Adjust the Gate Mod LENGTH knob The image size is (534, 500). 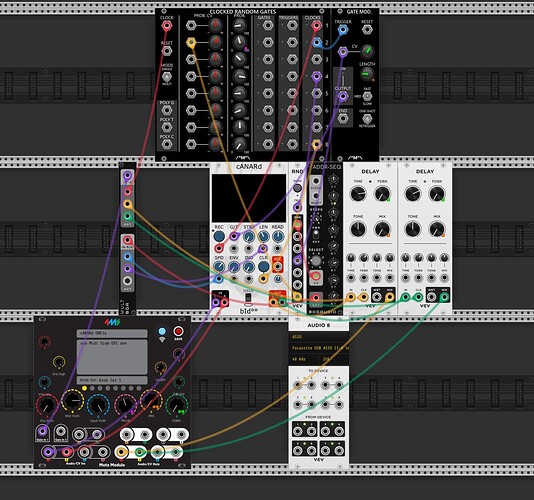click(367, 74)
